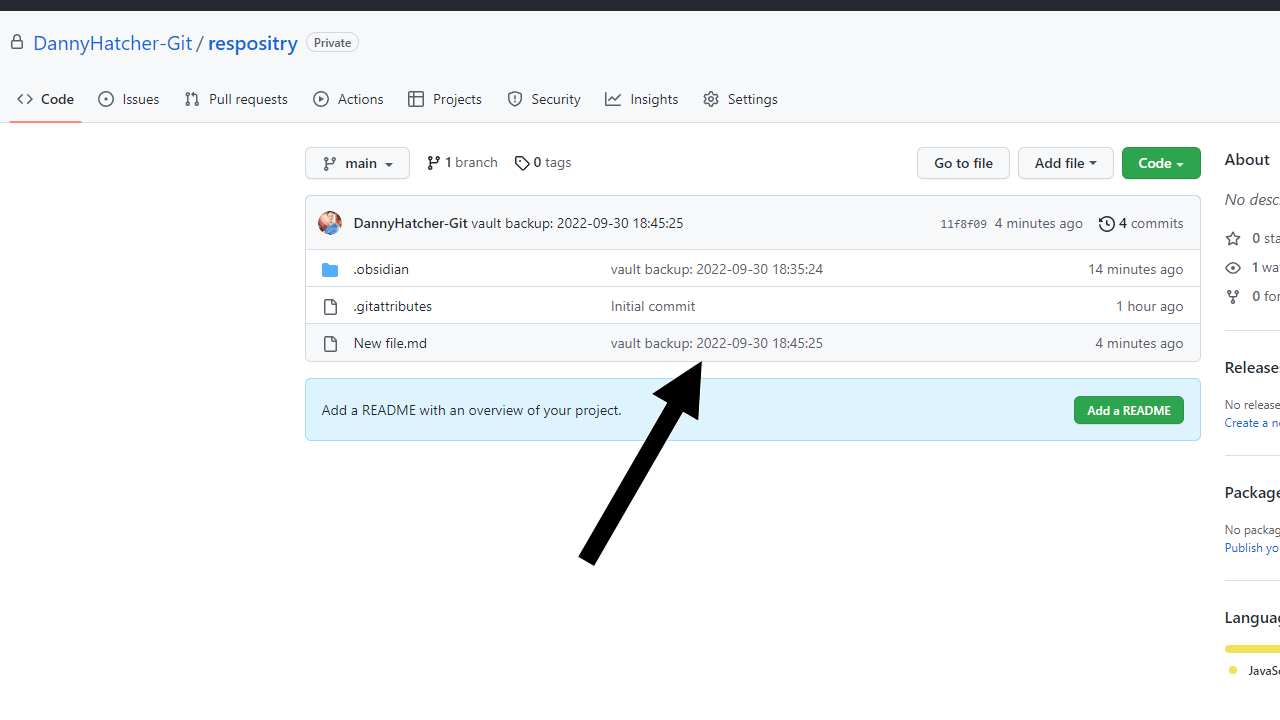
Task: Expand the Add file dropdown
Action: [1065, 163]
